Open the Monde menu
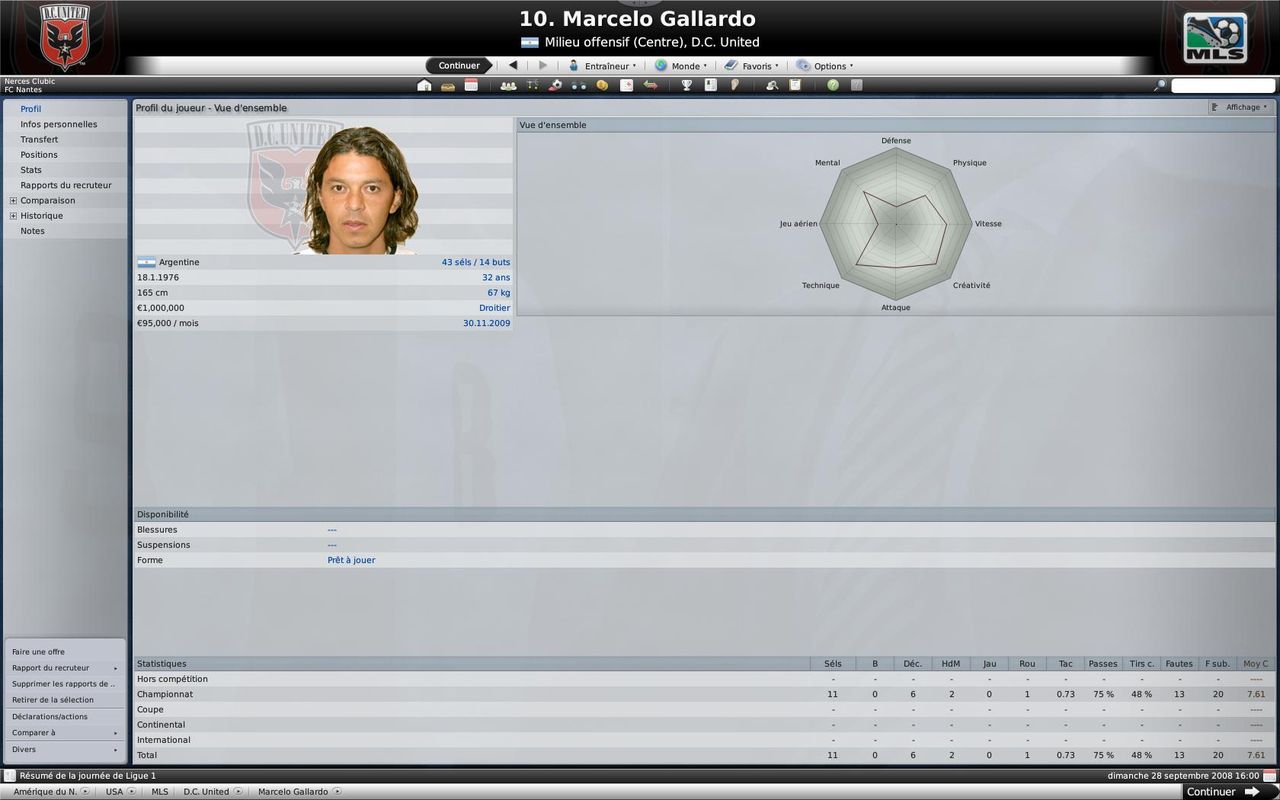 point(681,66)
